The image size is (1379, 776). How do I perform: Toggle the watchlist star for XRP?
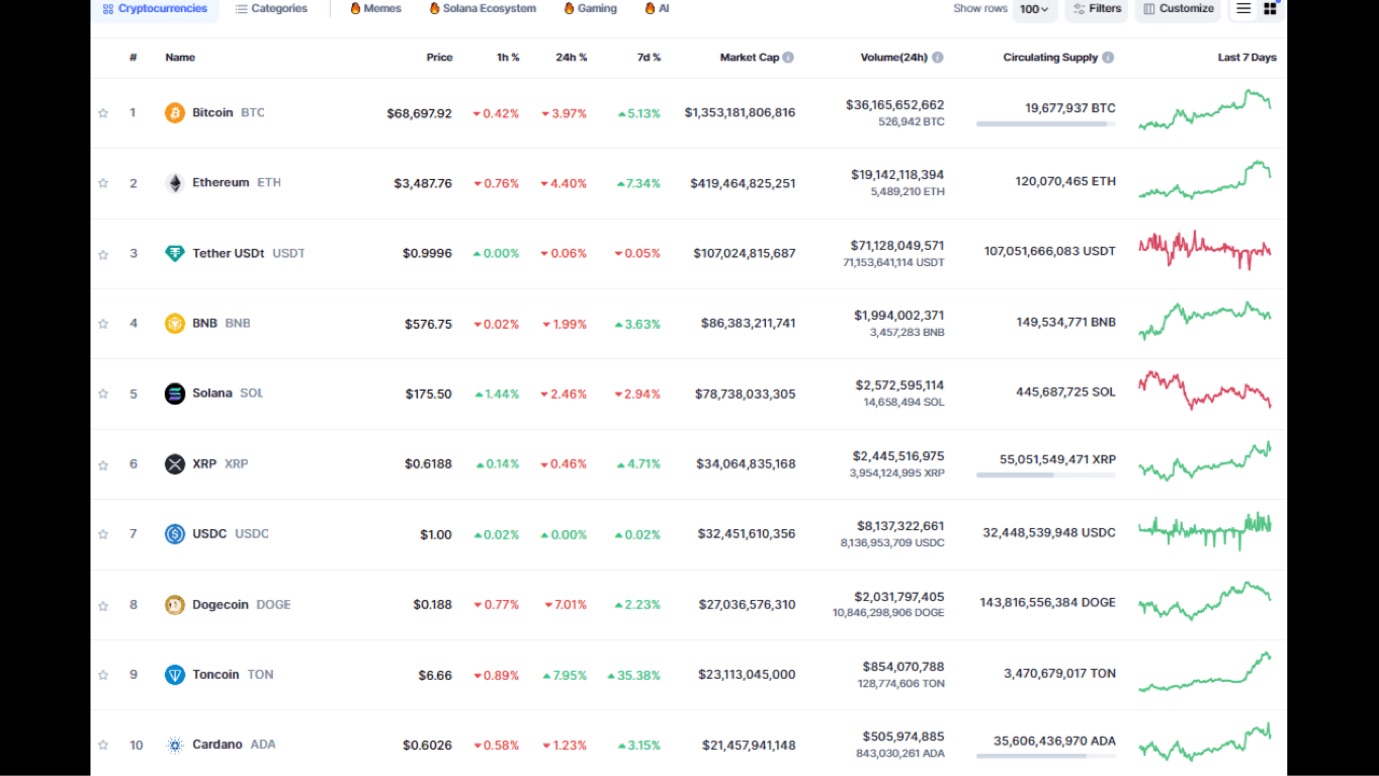tap(103, 465)
